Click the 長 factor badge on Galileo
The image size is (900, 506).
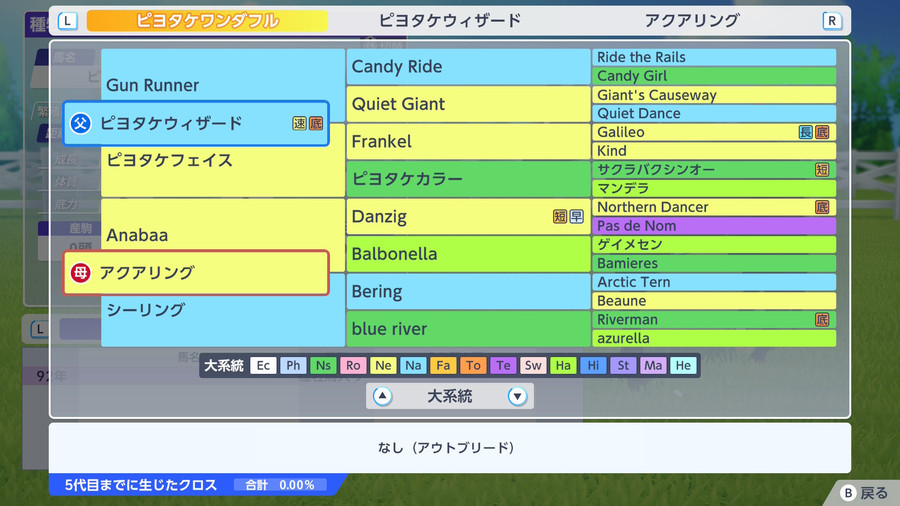pos(806,133)
